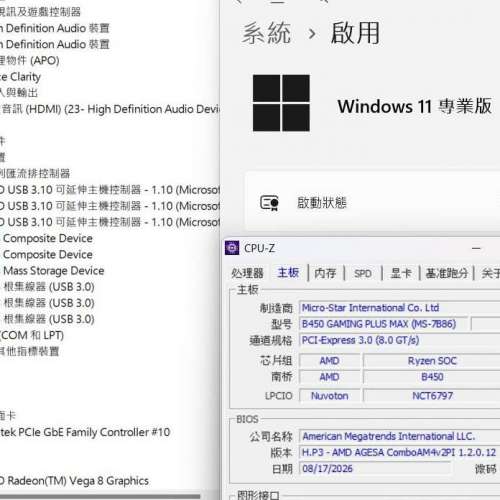
Task: Click the PCI-Express 3.0 (8.0 GT/s) field
Action: click(399, 340)
